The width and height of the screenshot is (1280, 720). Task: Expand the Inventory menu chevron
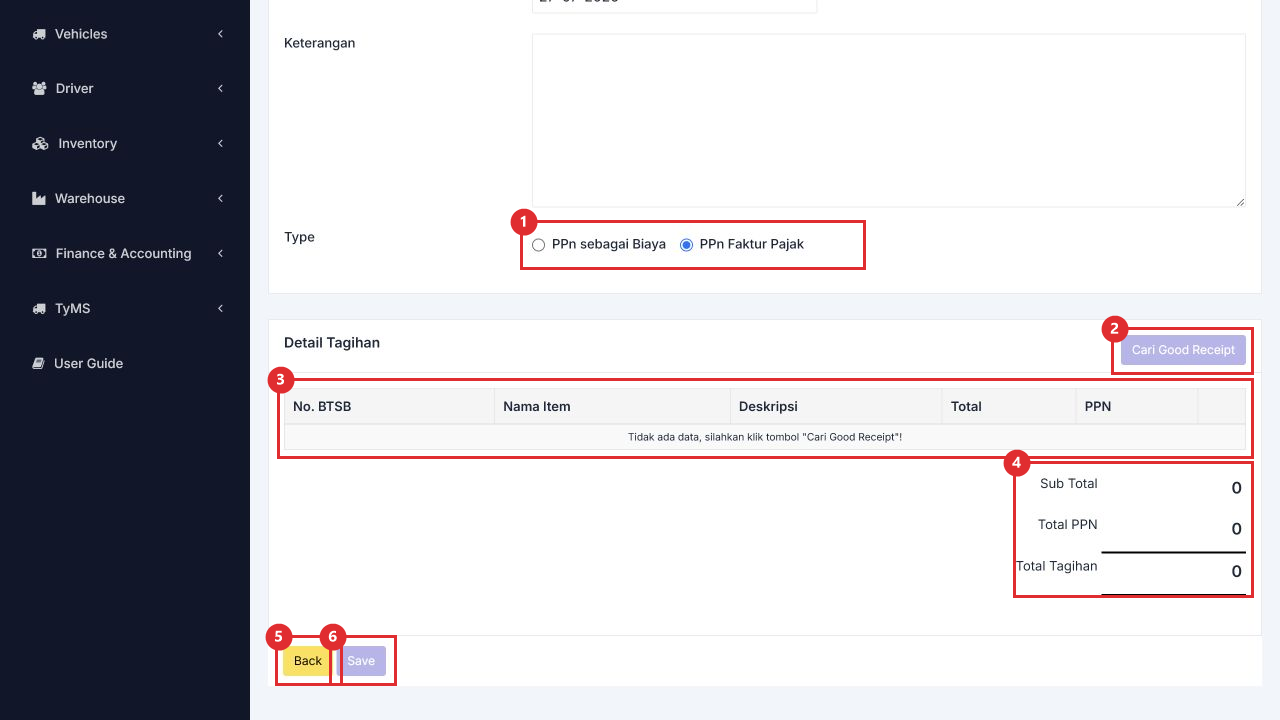point(220,144)
